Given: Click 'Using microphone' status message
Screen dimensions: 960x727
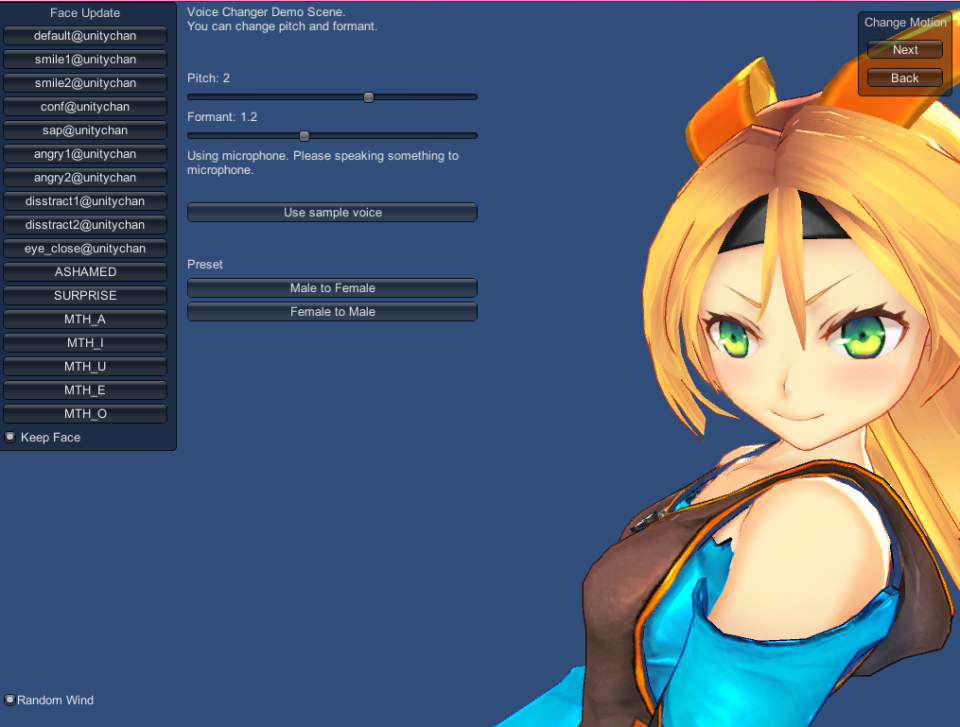Looking at the screenshot, I should click(323, 163).
